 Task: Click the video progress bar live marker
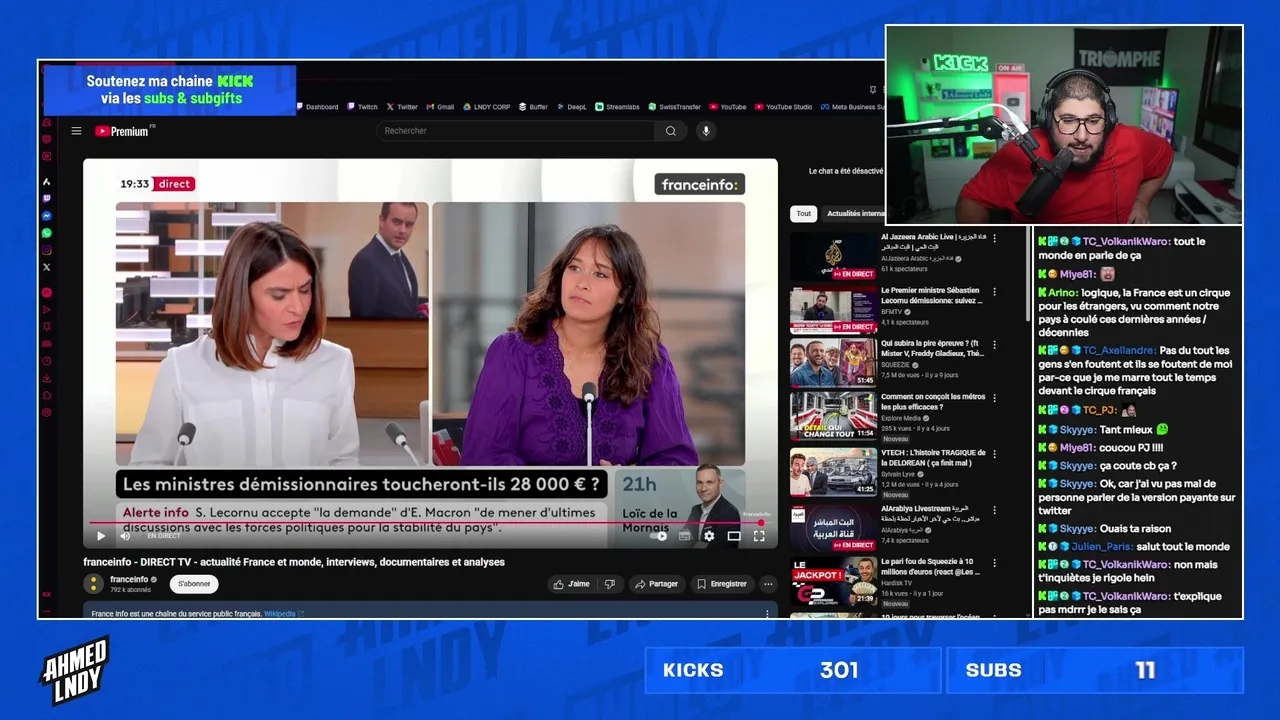click(x=761, y=522)
